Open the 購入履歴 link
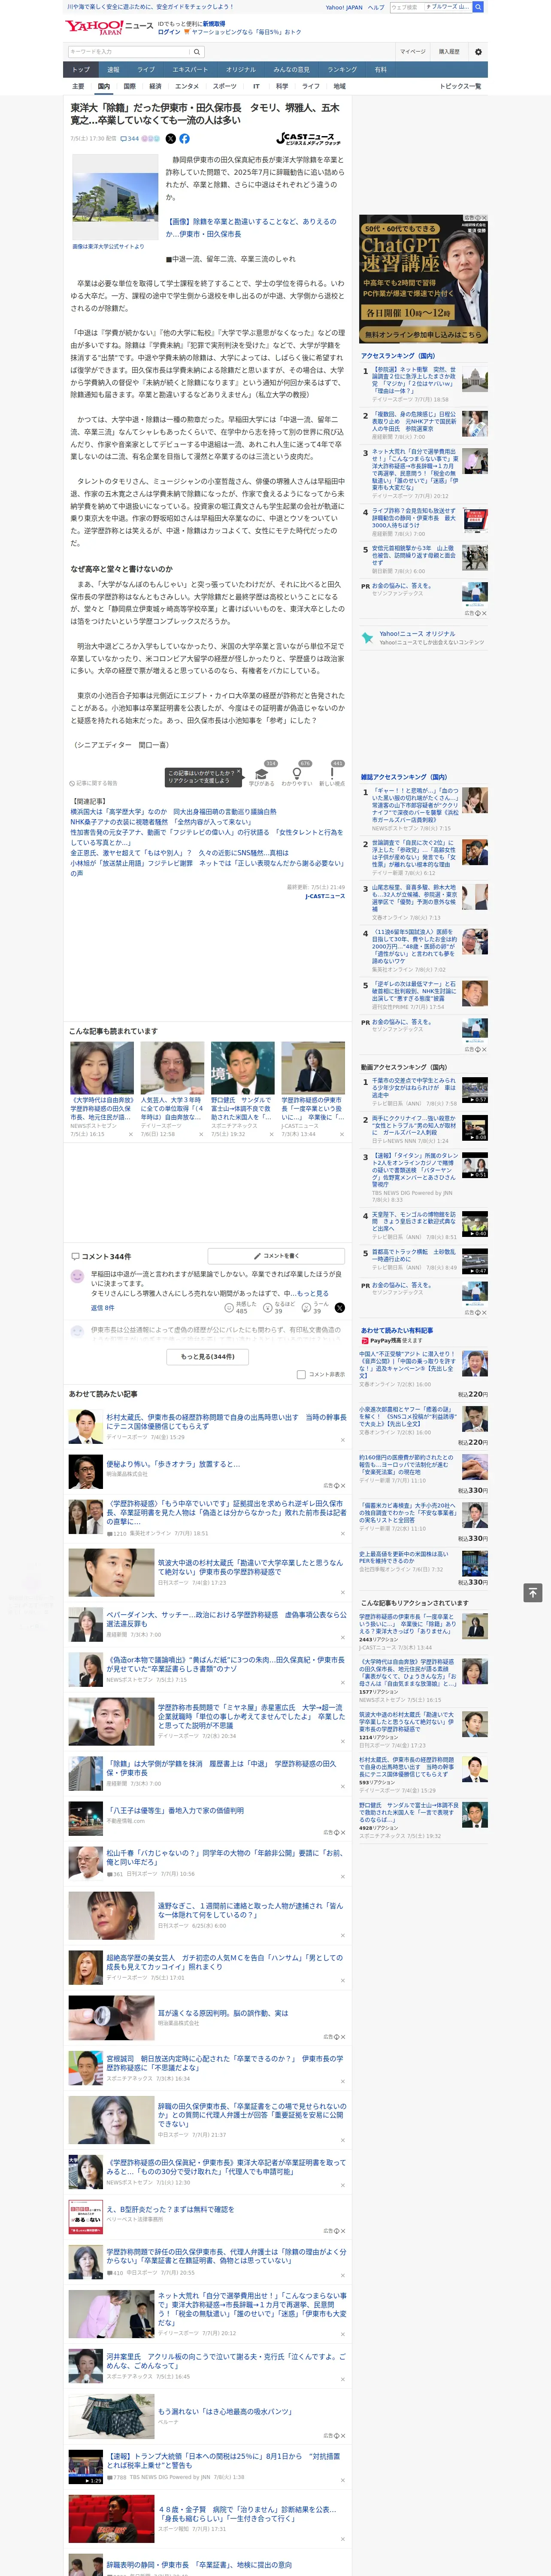This screenshot has width=551, height=2576. tap(449, 52)
